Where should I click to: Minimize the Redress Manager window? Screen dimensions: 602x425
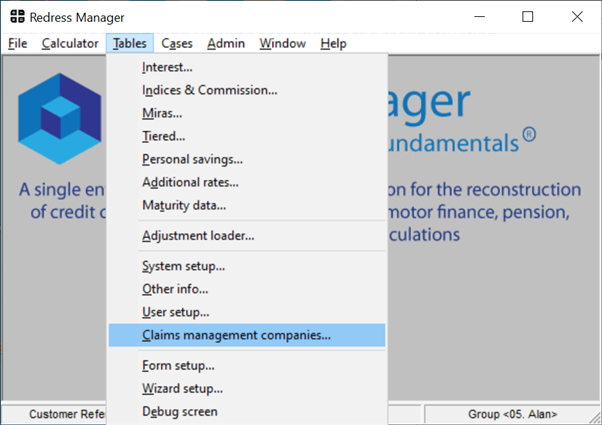pyautogui.click(x=479, y=17)
